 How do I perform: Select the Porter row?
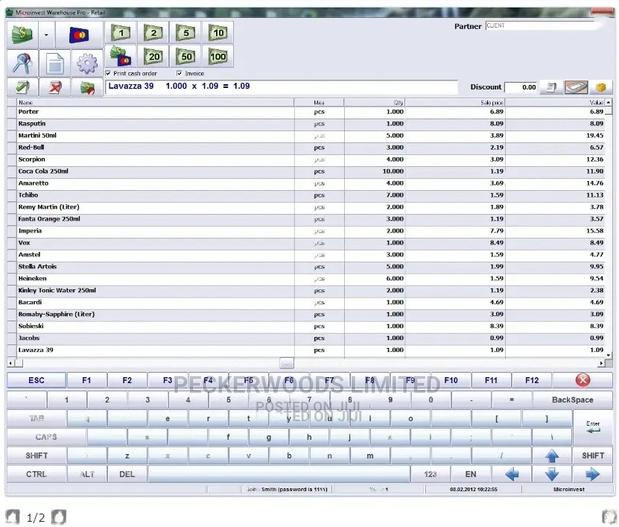tap(310, 112)
